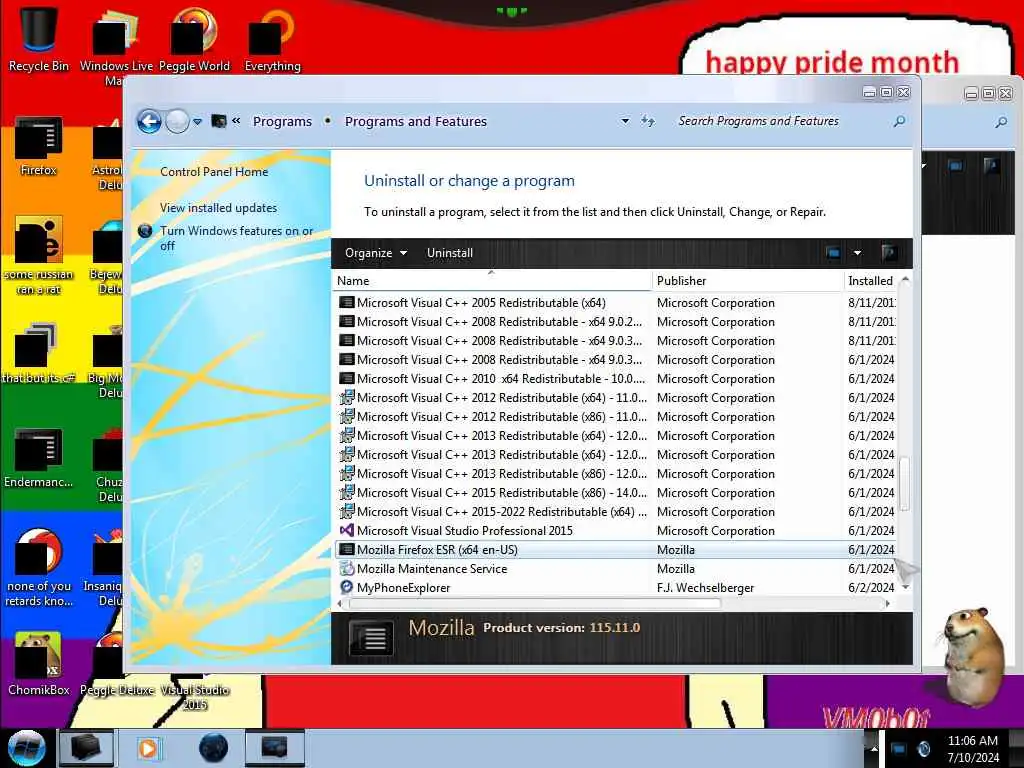This screenshot has width=1024, height=768.
Task: Expand the address bar history dropdown
Action: coord(625,121)
